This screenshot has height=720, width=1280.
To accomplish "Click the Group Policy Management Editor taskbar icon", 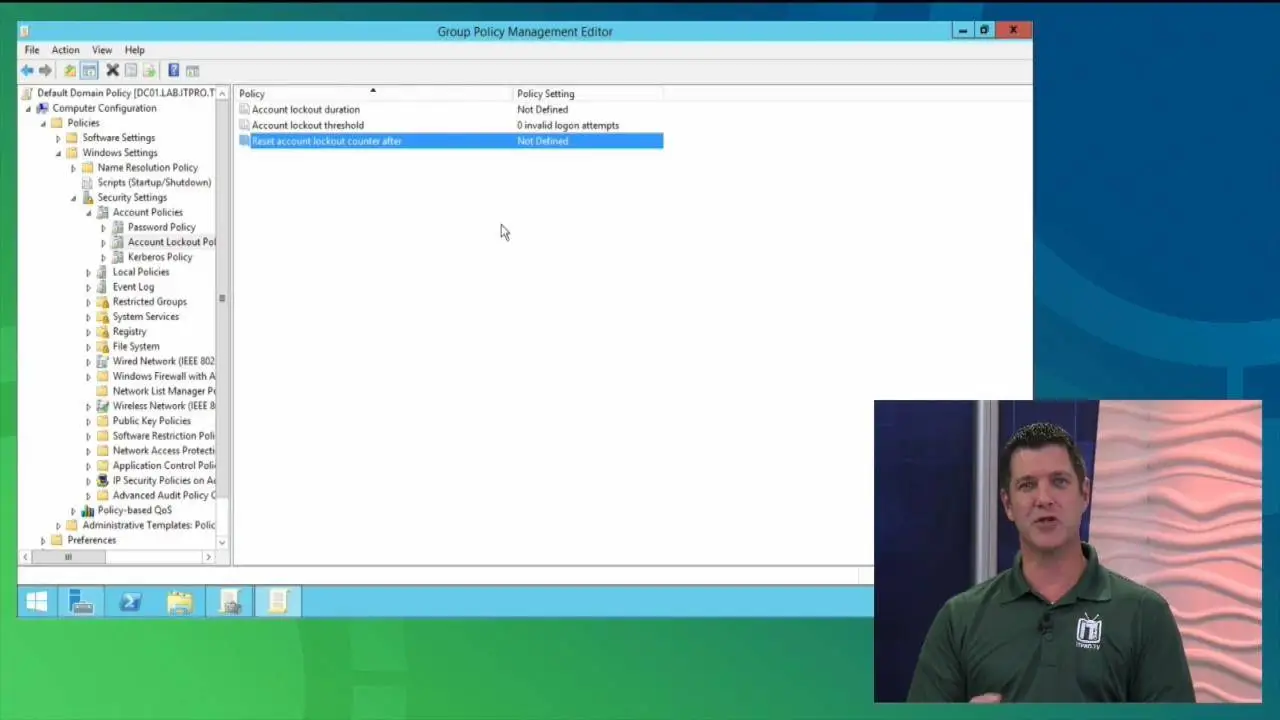I will coord(278,602).
